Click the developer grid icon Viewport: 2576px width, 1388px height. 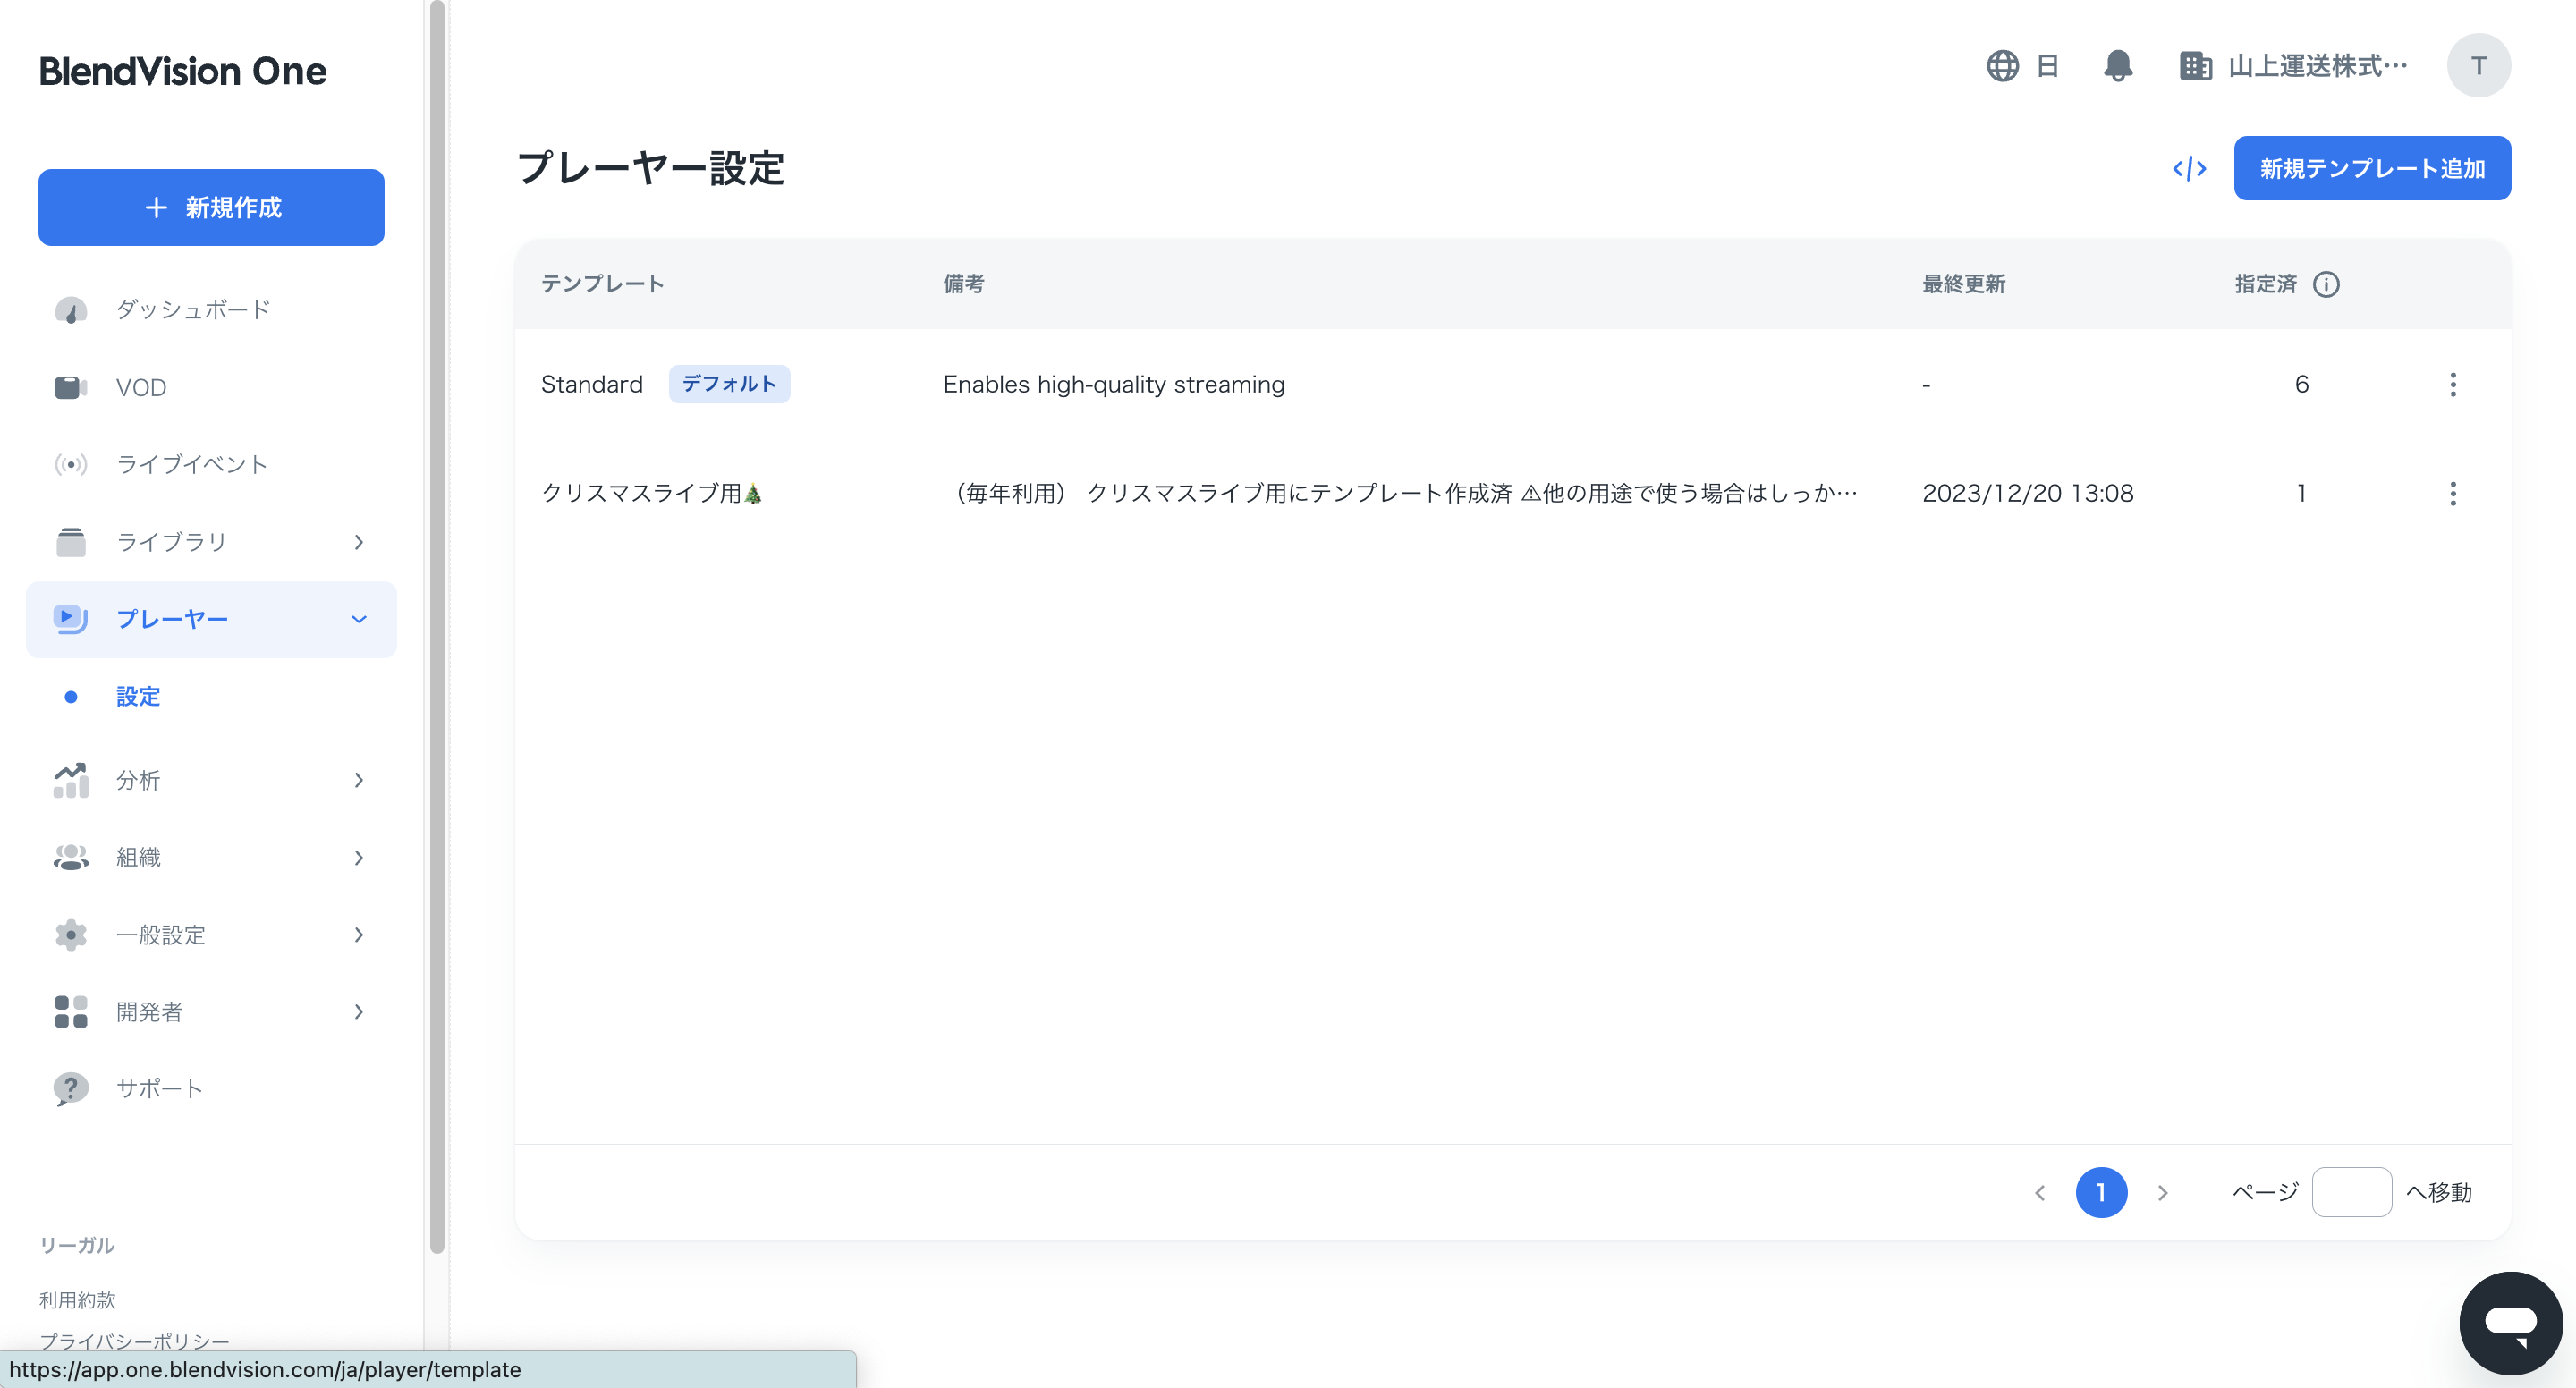[x=70, y=1012]
